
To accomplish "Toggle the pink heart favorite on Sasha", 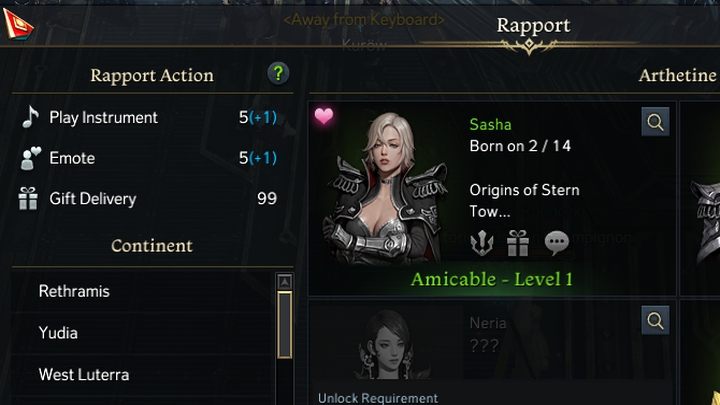I will point(324,117).
